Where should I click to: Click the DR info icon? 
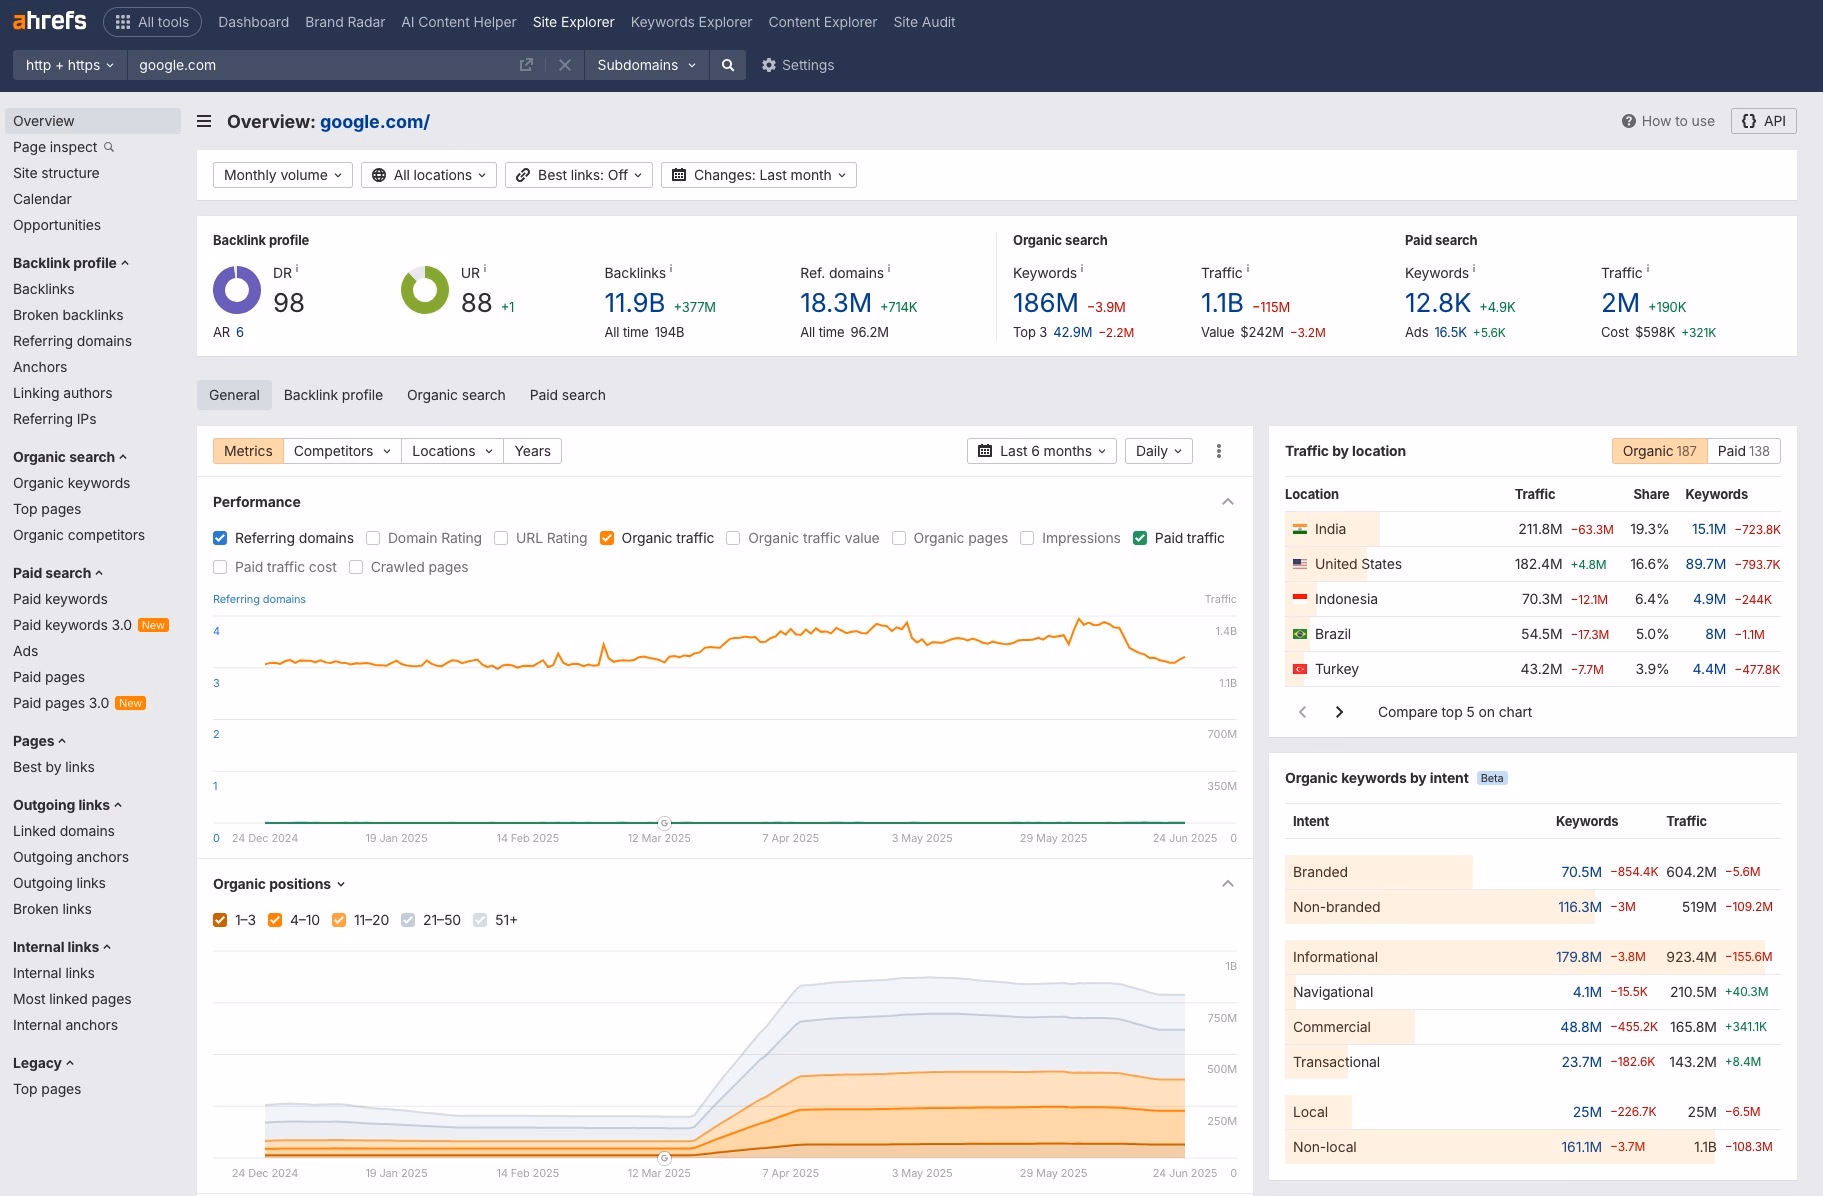297,268
